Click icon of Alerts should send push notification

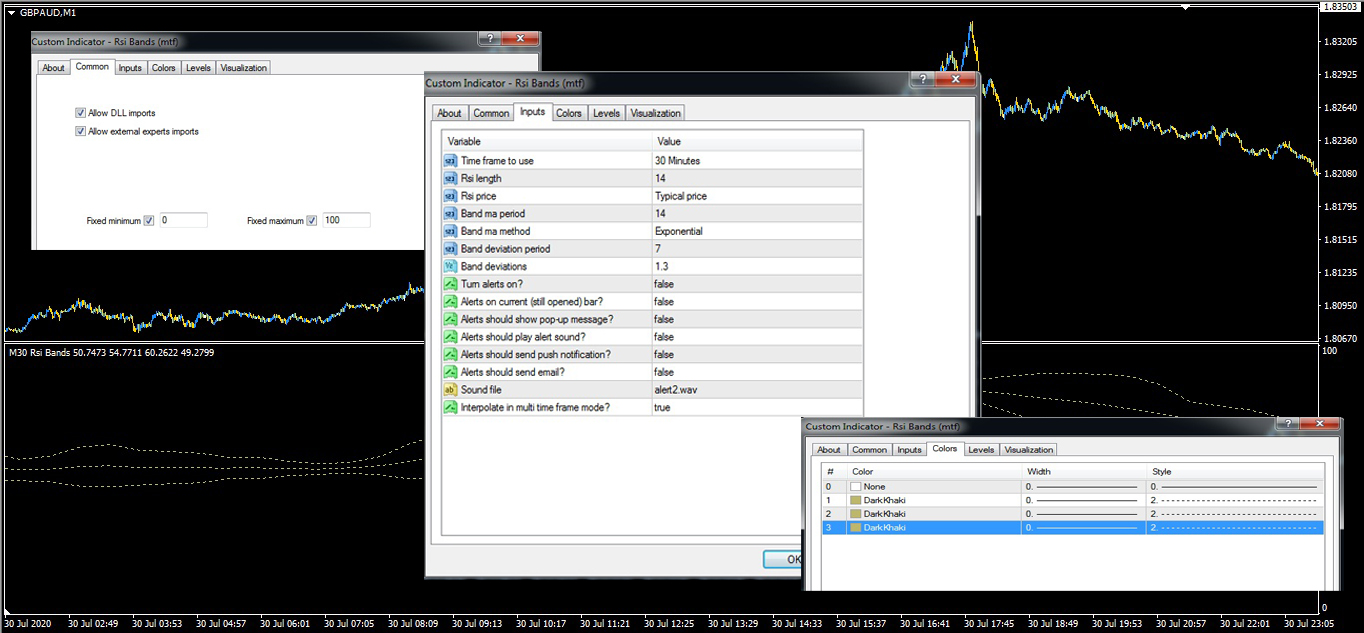click(x=450, y=355)
